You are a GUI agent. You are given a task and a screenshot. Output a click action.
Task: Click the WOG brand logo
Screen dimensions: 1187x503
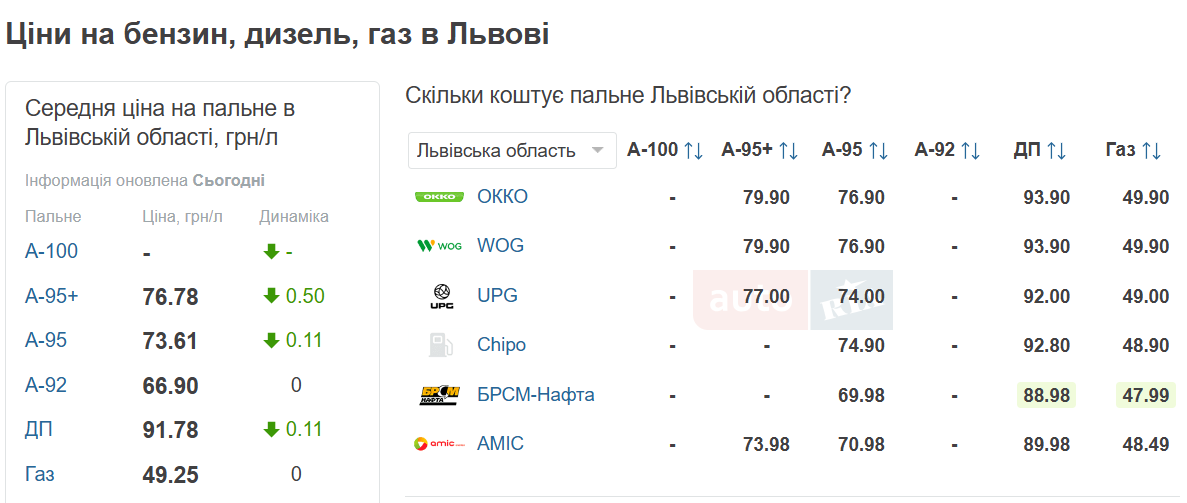[x=439, y=246]
